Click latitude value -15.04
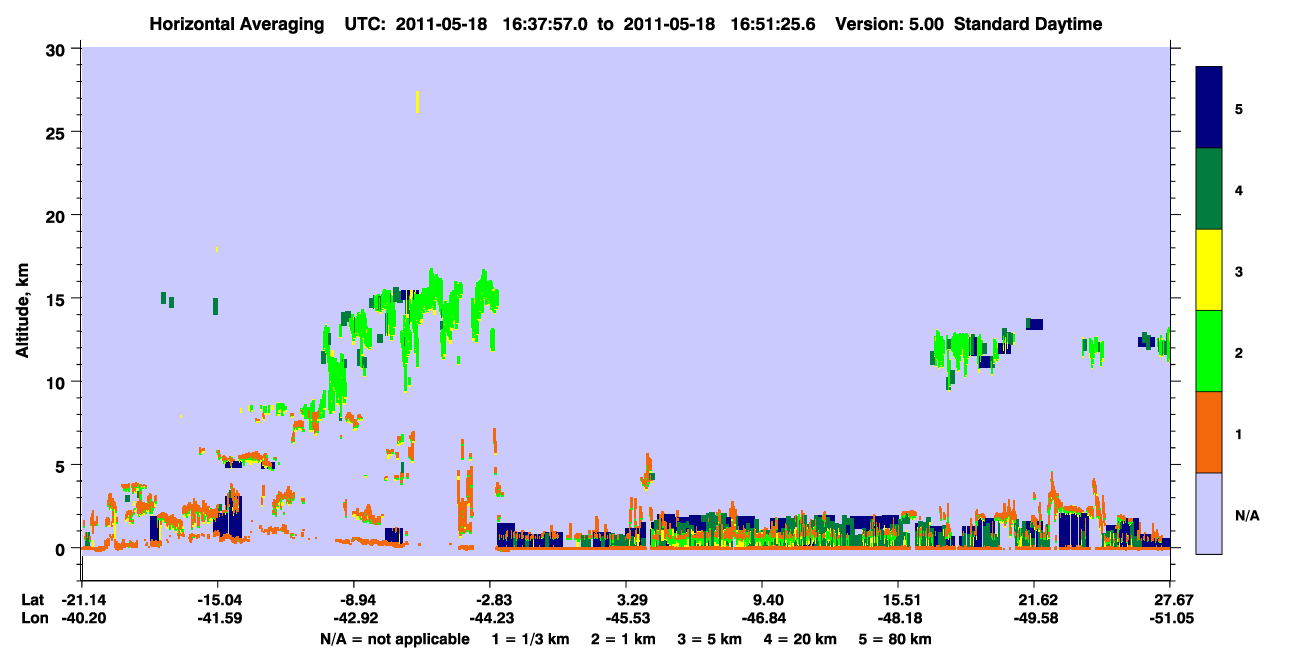This screenshot has height=667, width=1300. pos(218,600)
